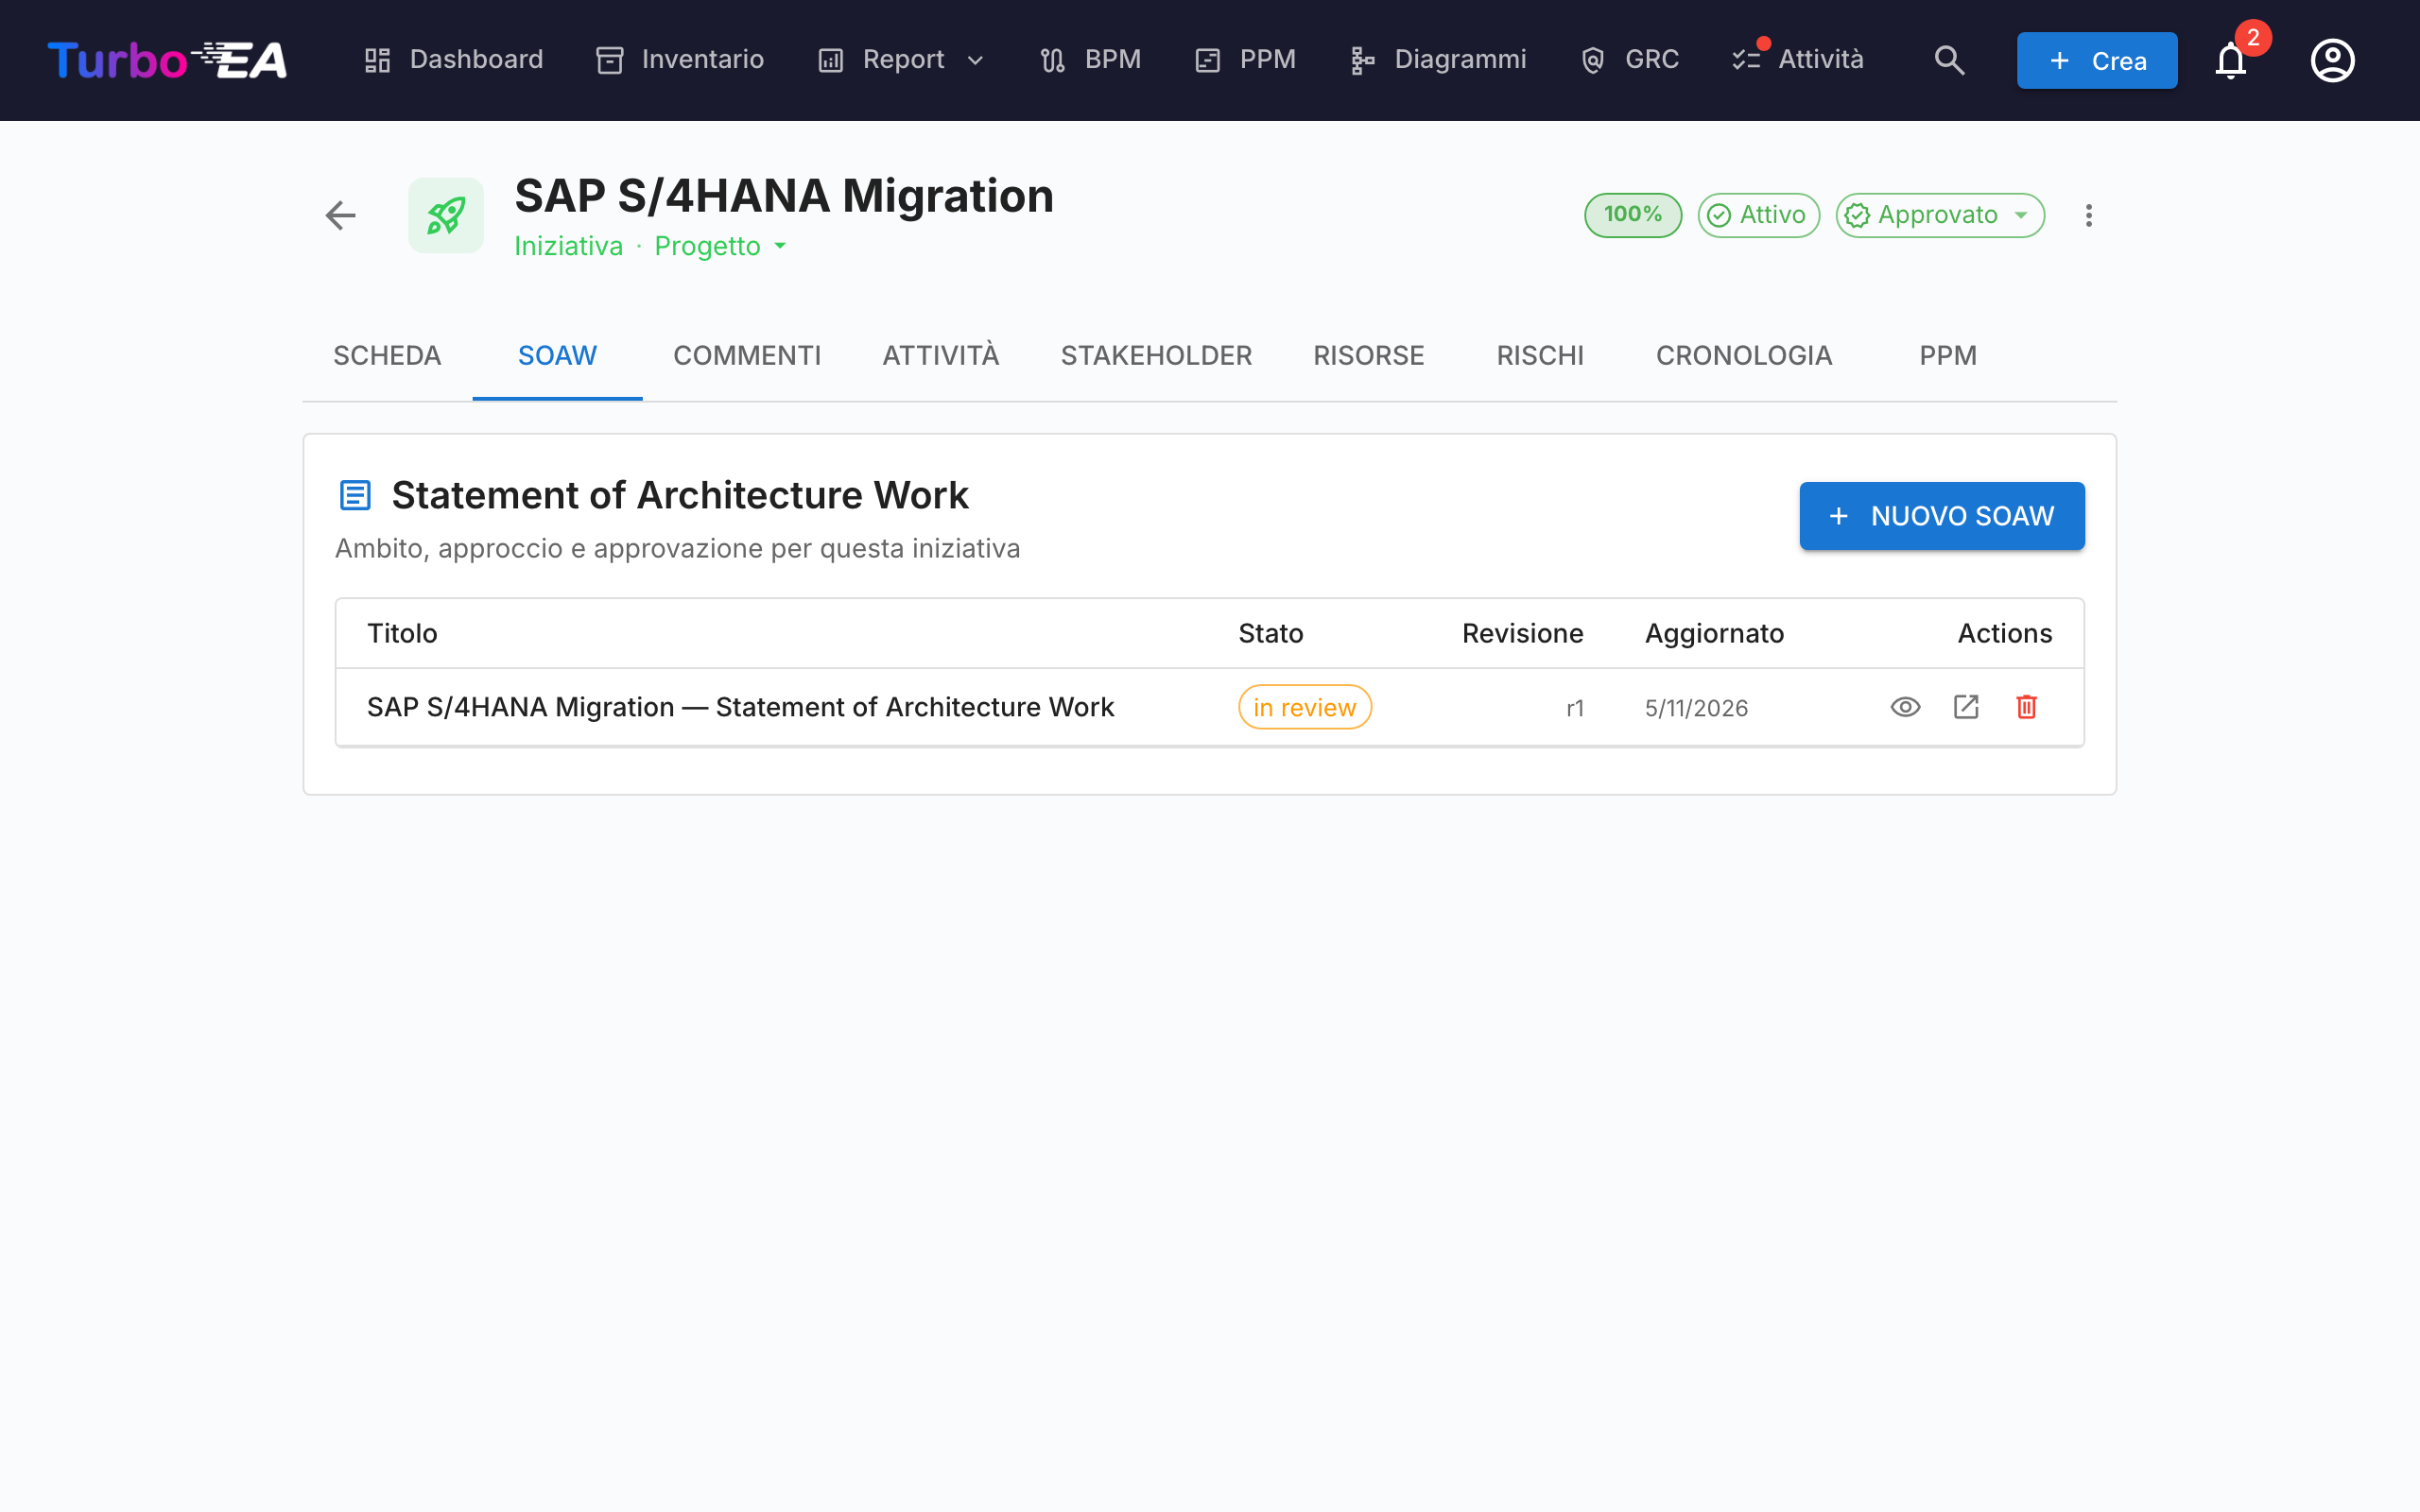This screenshot has height=1512, width=2420.
Task: Switch to the ATTIVITÀ tab
Action: pyautogui.click(x=941, y=356)
